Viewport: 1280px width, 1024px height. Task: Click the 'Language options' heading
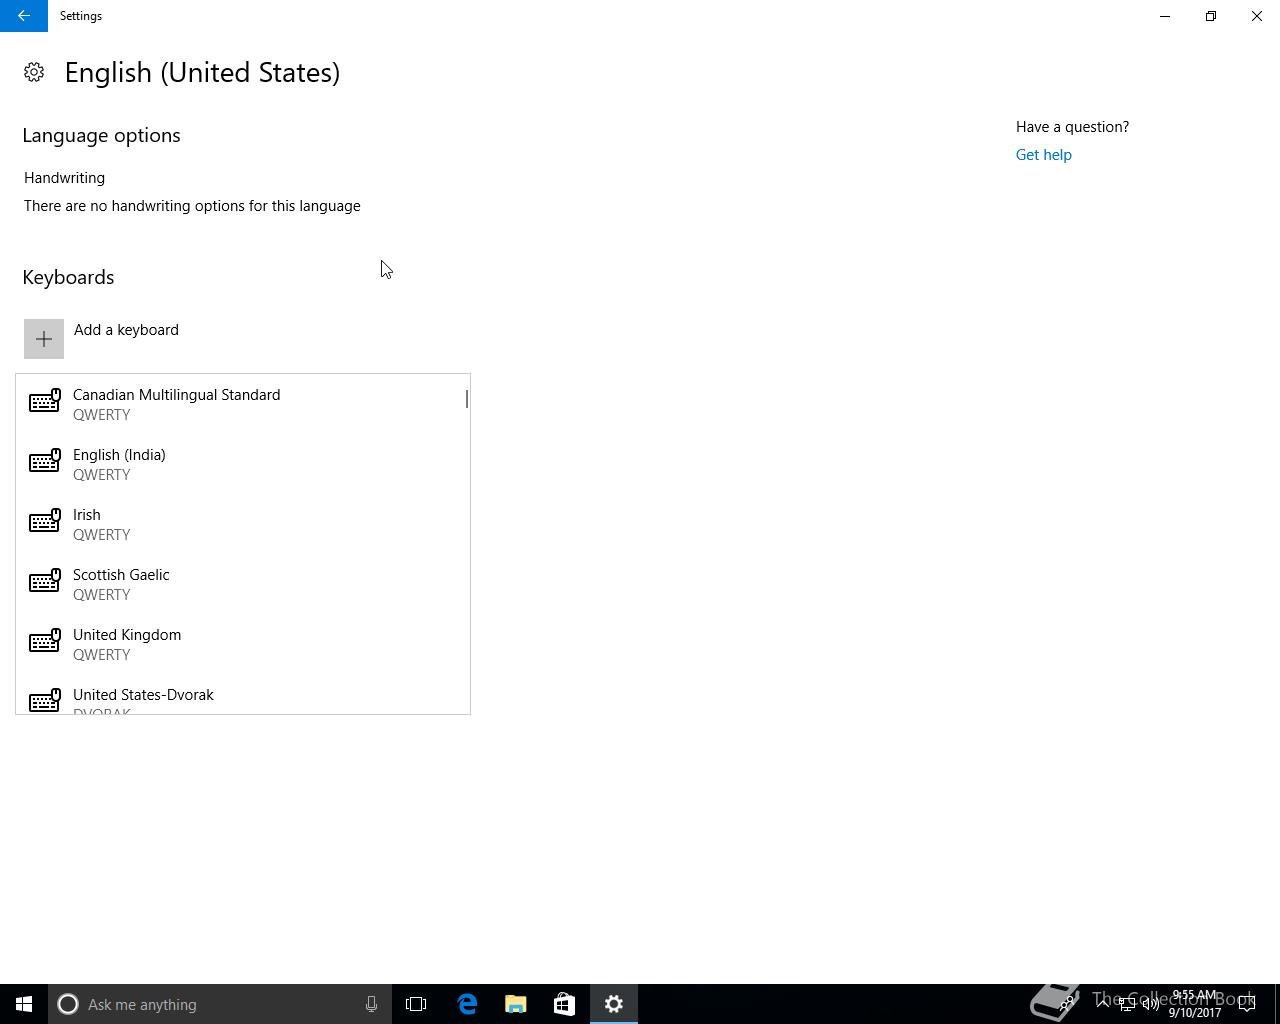[101, 135]
